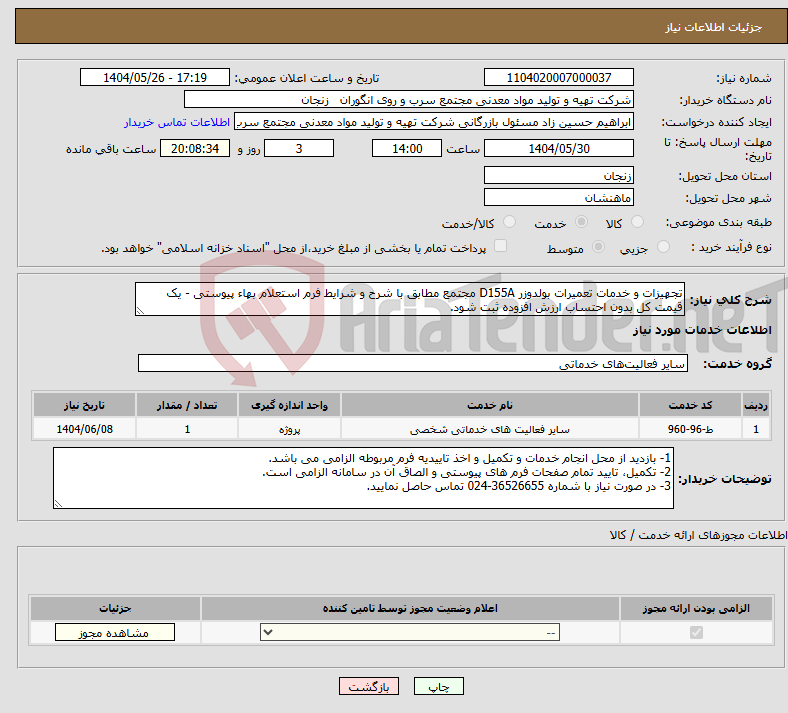The width and height of the screenshot is (788, 713).
Task: Click response deadline date 1404/05/30
Action: coord(558,148)
